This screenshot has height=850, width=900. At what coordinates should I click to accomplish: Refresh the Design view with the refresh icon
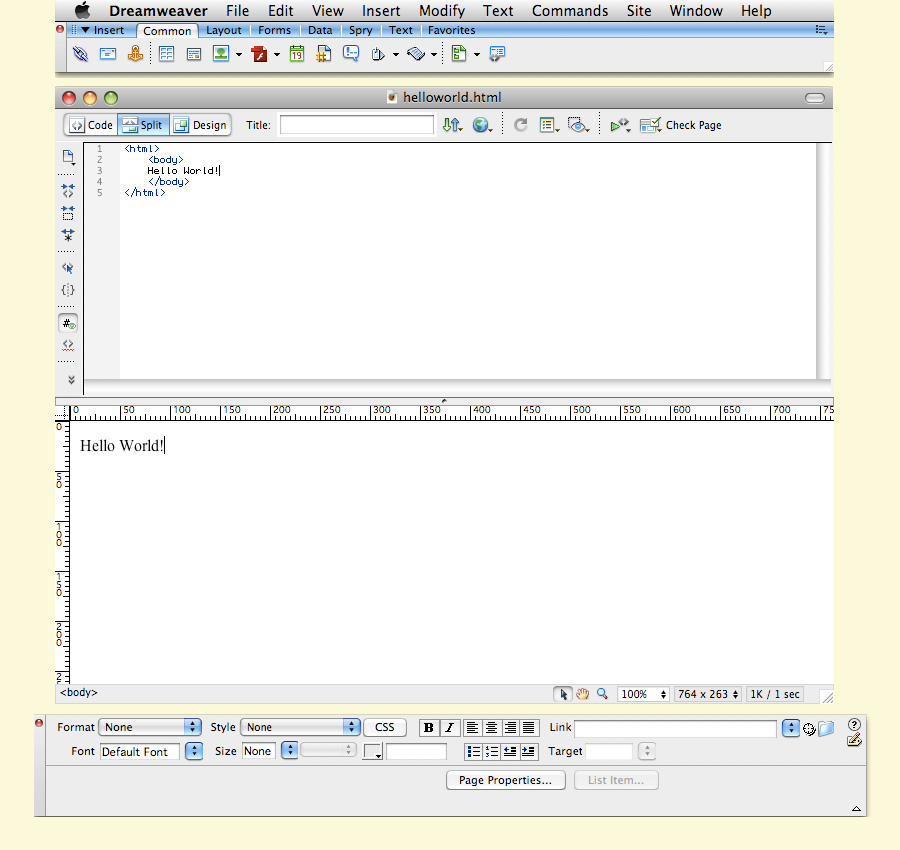[x=520, y=124]
